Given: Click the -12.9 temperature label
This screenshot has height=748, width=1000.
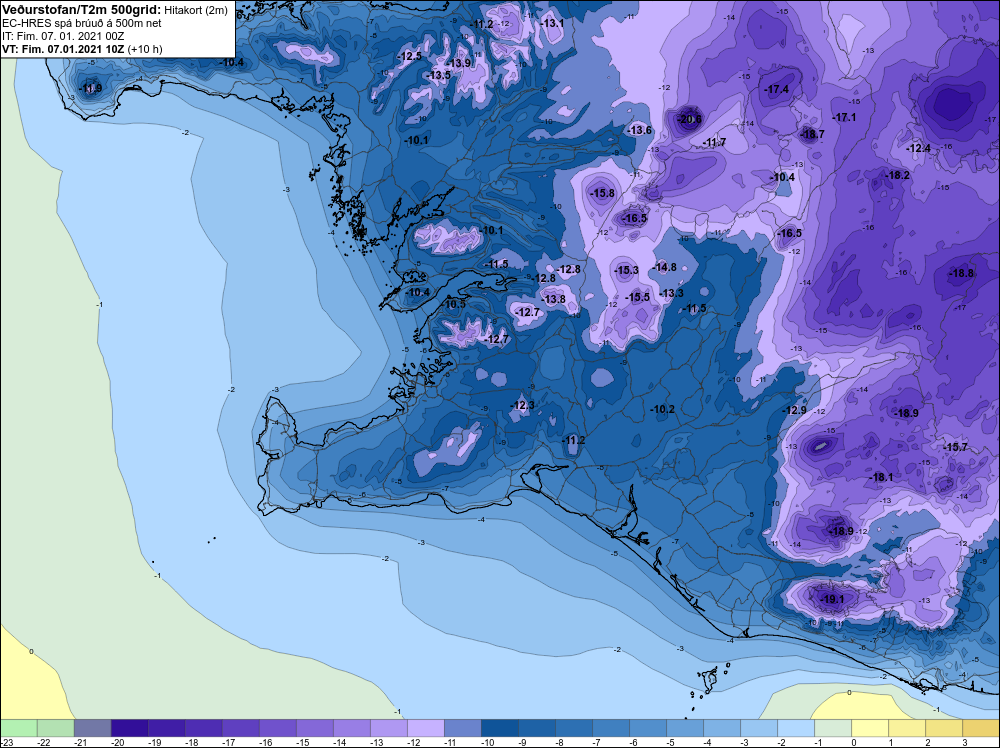Looking at the screenshot, I should pos(795,410).
